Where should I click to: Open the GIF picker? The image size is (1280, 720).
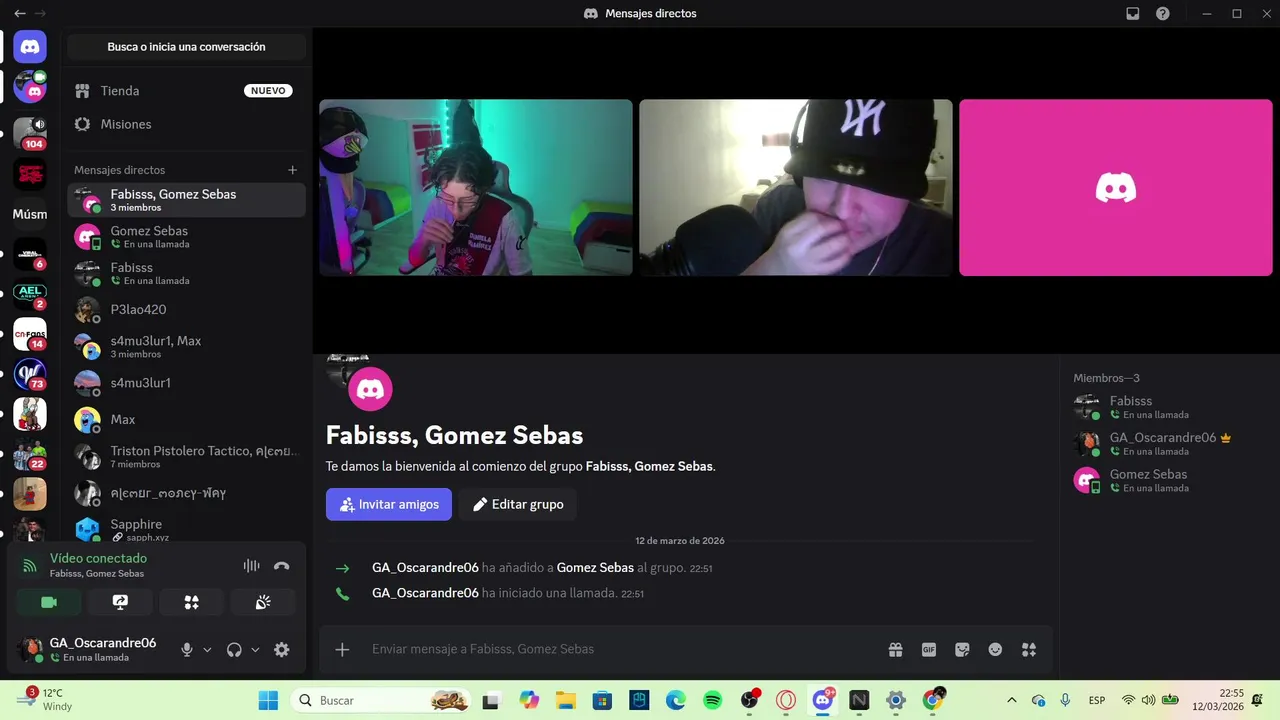pyautogui.click(x=929, y=649)
